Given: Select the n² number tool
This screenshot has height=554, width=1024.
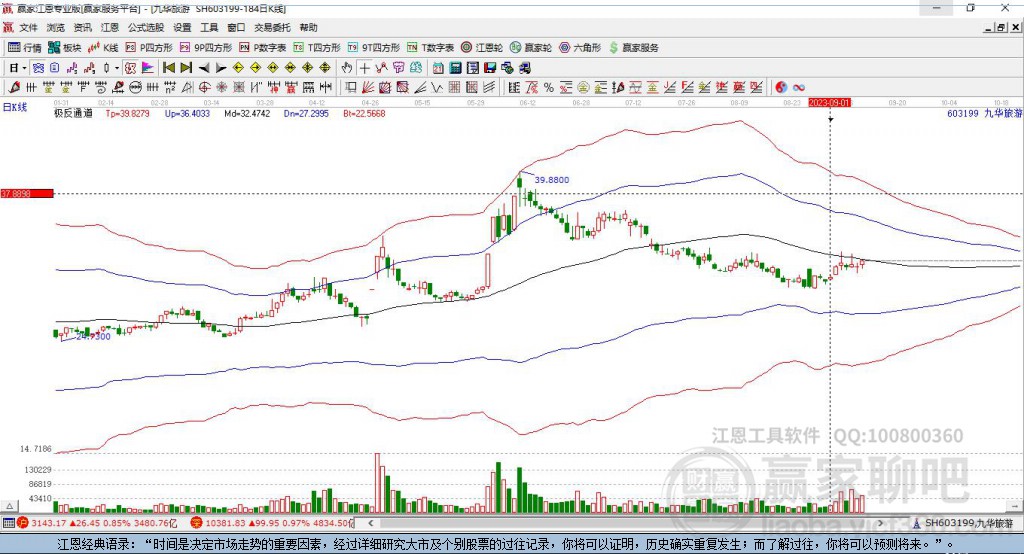Looking at the screenshot, I should 170,88.
